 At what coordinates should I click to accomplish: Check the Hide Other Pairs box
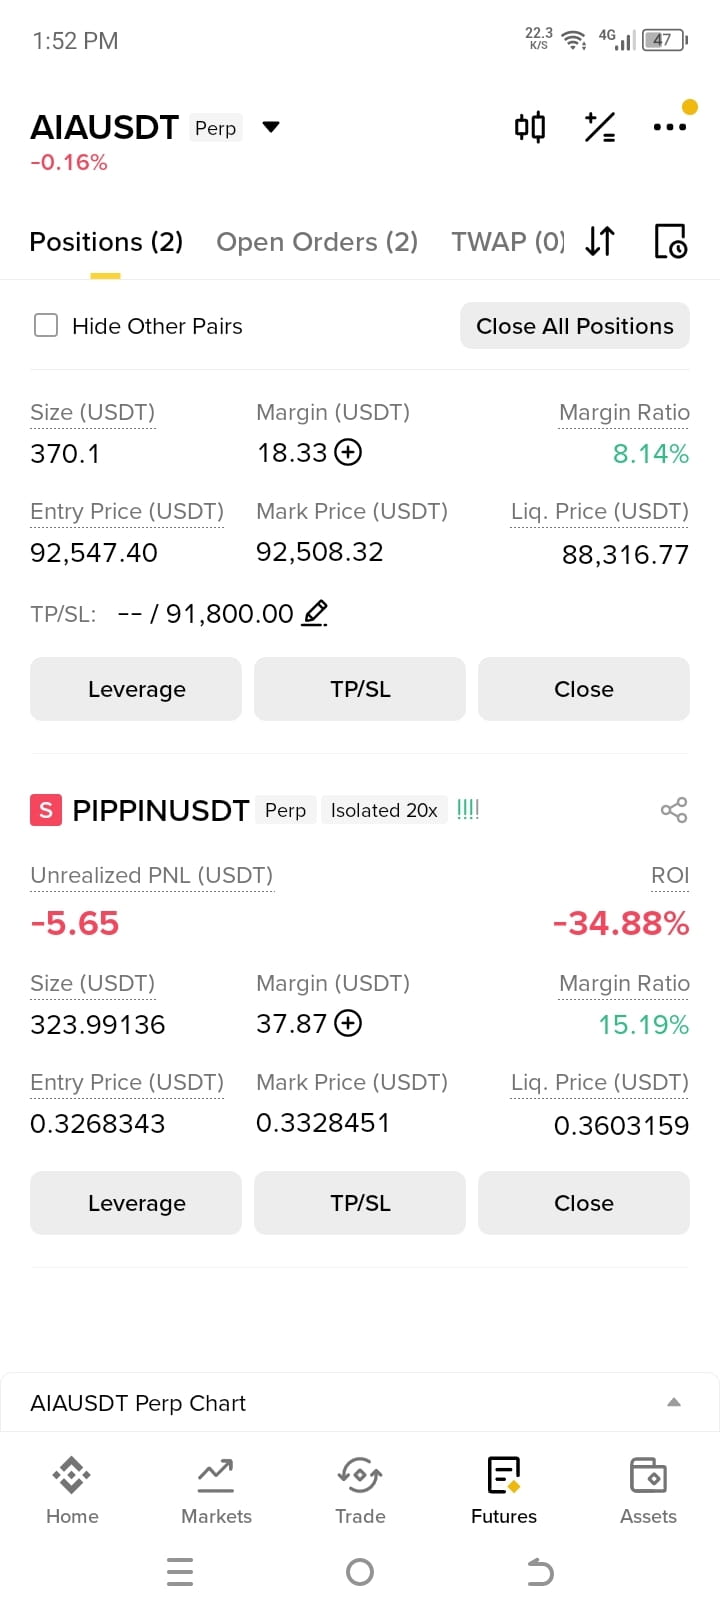tap(46, 325)
